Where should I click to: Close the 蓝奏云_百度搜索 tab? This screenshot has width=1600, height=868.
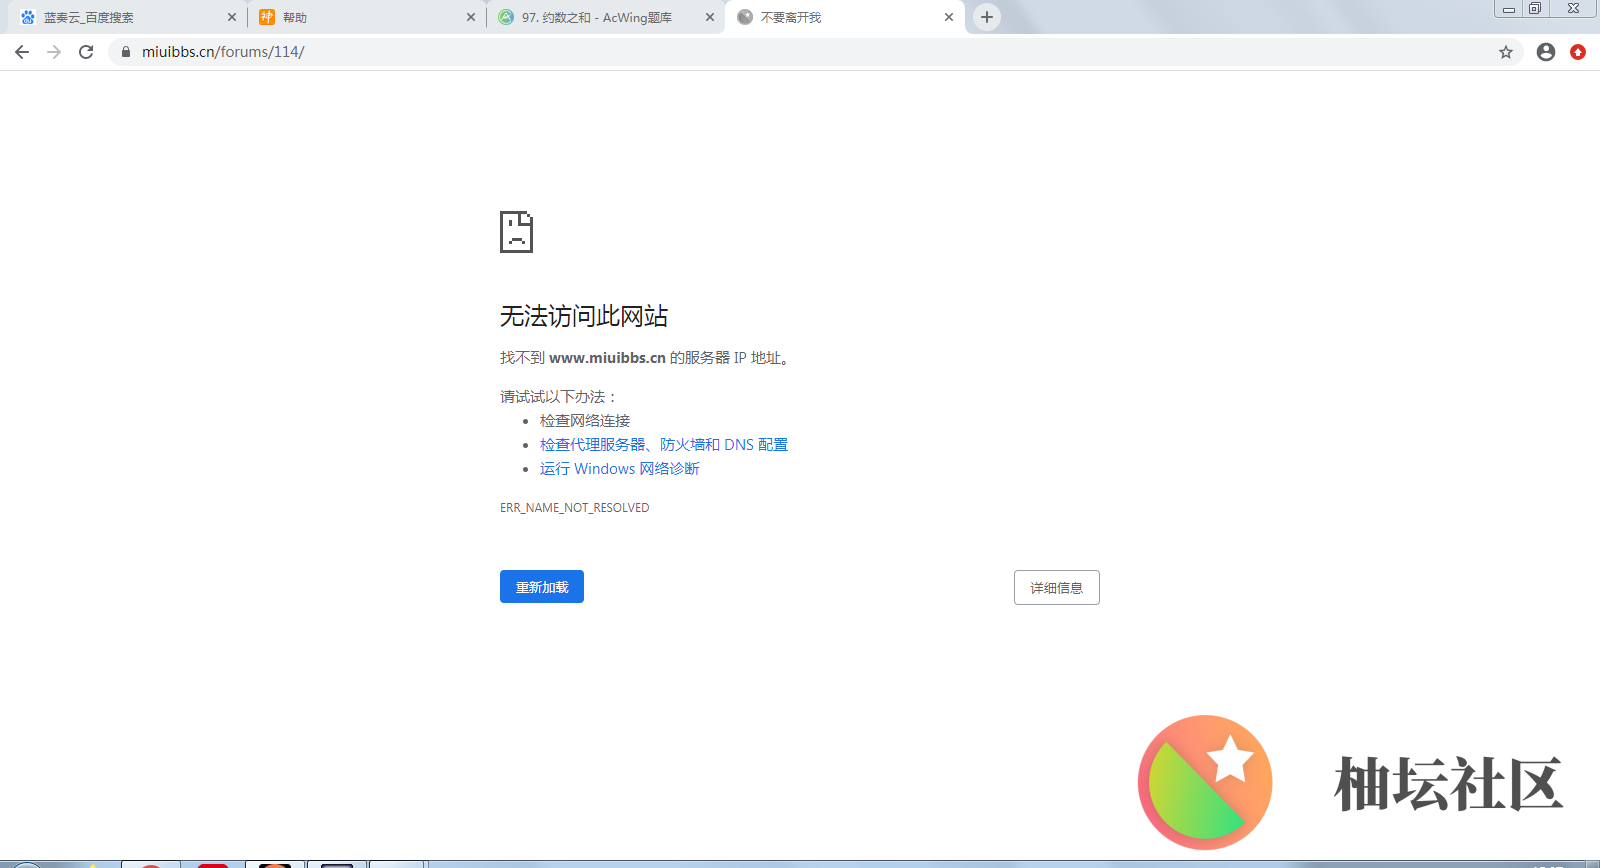coord(232,17)
